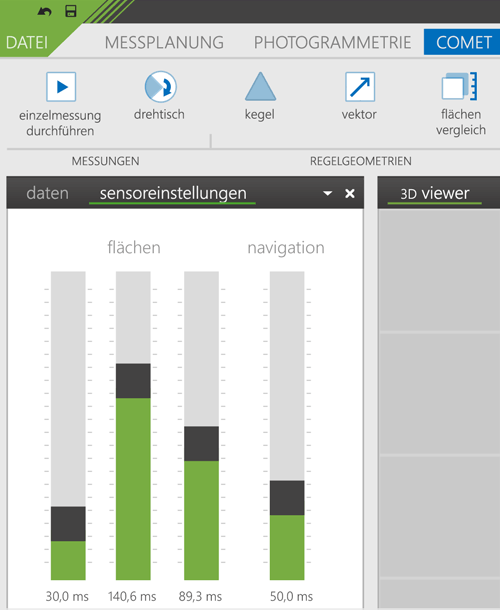Image resolution: width=500 pixels, height=610 pixels.
Task: Click the MESSUNGEN group label
Action: pos(105,161)
